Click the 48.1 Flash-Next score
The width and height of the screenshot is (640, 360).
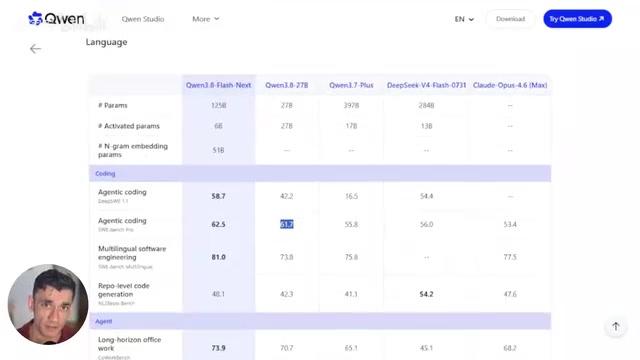[x=218, y=294]
